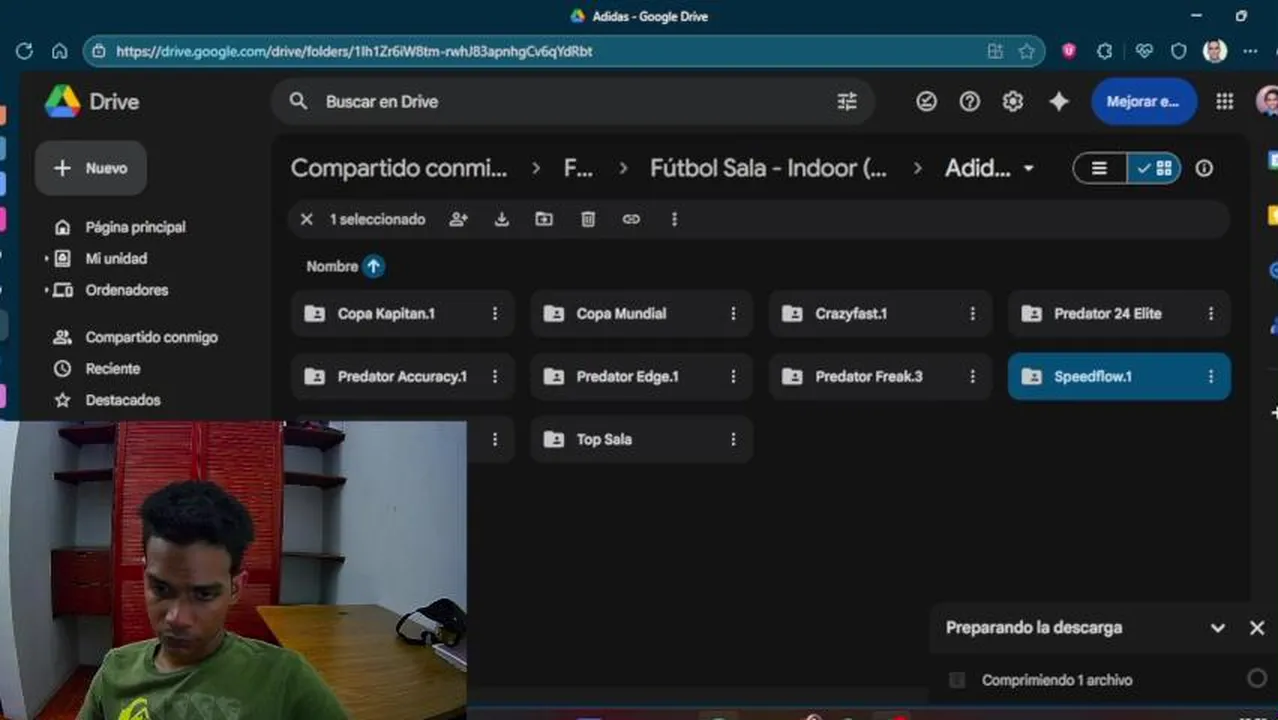The image size is (1278, 720).
Task: Open the Help question mark icon
Action: tap(970, 101)
